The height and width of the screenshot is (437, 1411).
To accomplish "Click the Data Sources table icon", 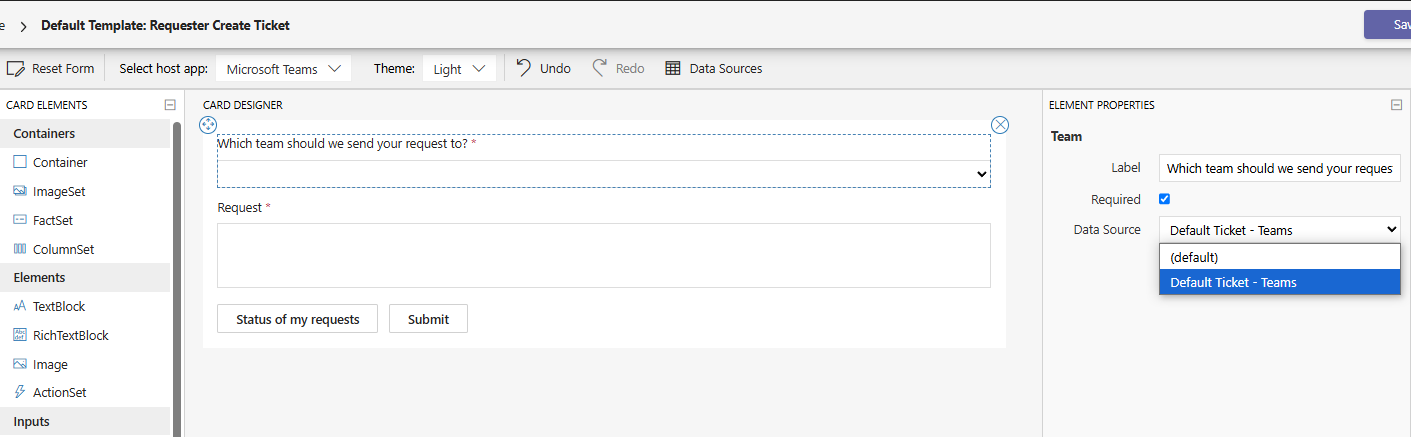I will click(673, 69).
